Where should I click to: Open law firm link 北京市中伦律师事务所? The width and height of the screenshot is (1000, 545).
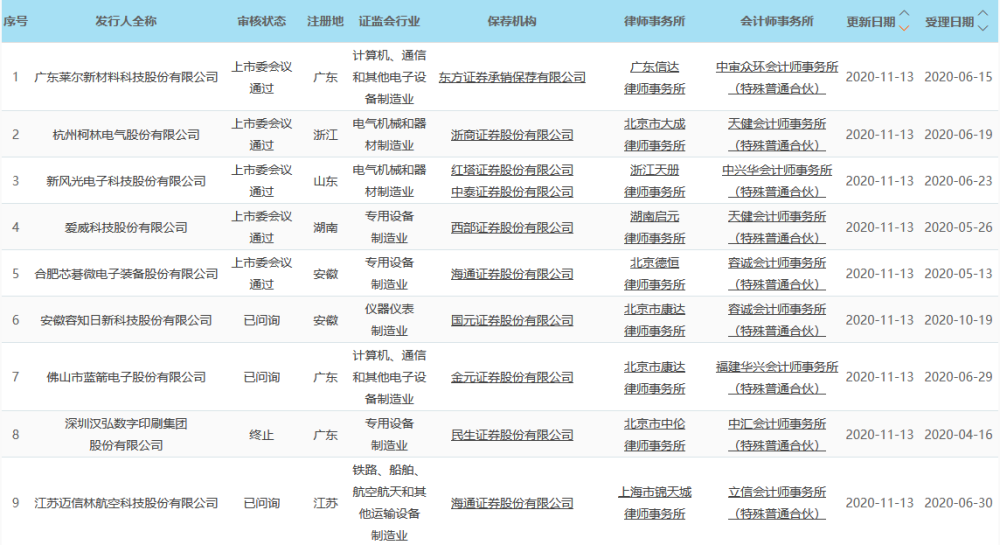[654, 435]
